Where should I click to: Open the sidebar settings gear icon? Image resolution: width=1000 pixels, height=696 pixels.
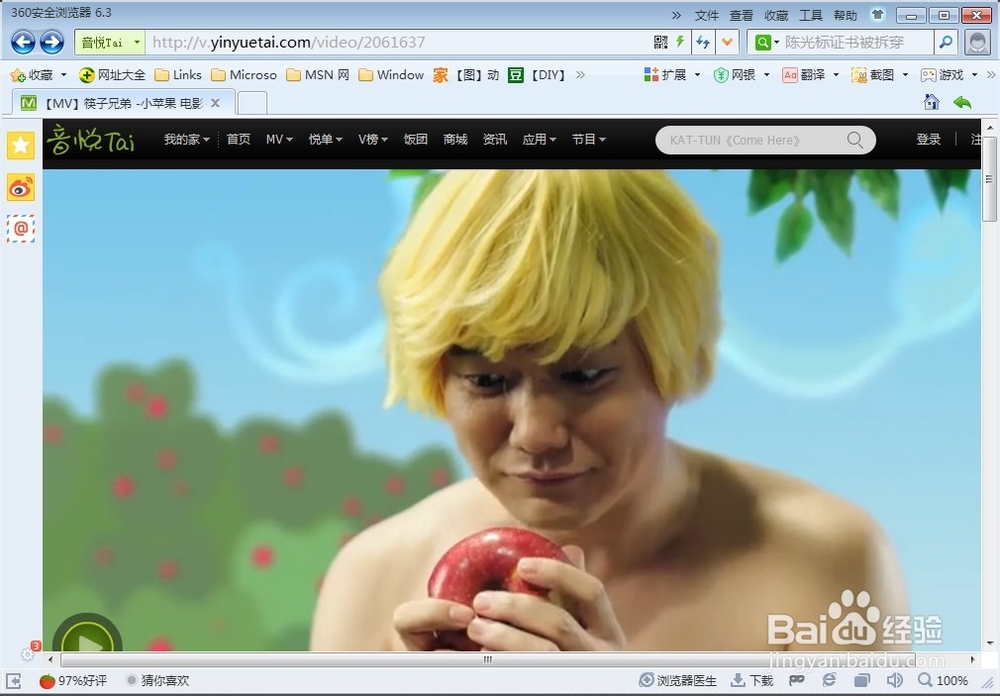pyautogui.click(x=27, y=654)
